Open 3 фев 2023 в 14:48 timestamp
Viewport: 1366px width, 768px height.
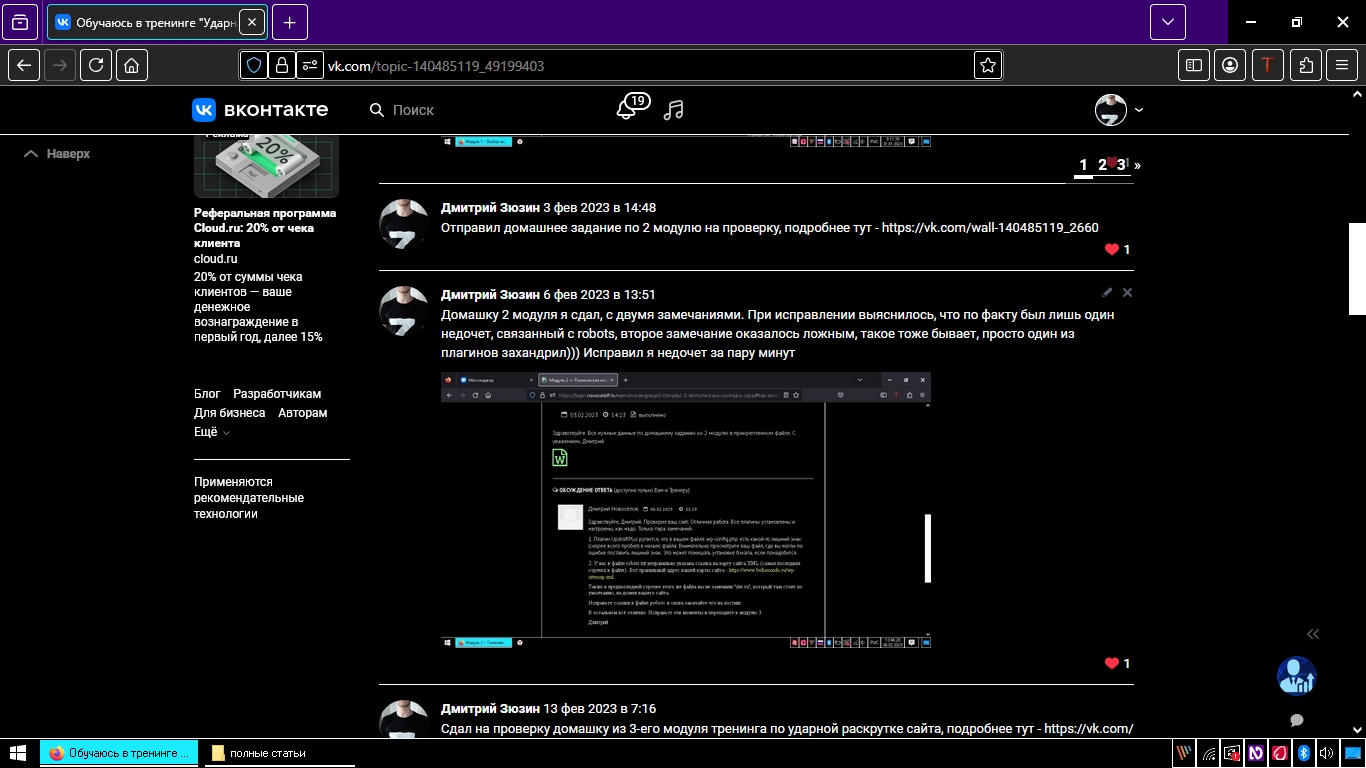click(x=600, y=208)
